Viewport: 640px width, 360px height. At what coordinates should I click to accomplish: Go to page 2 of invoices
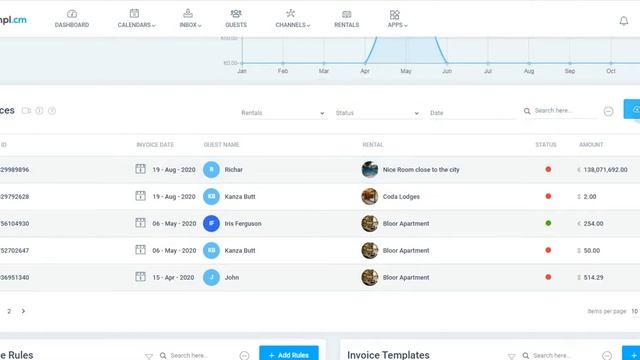point(9,311)
